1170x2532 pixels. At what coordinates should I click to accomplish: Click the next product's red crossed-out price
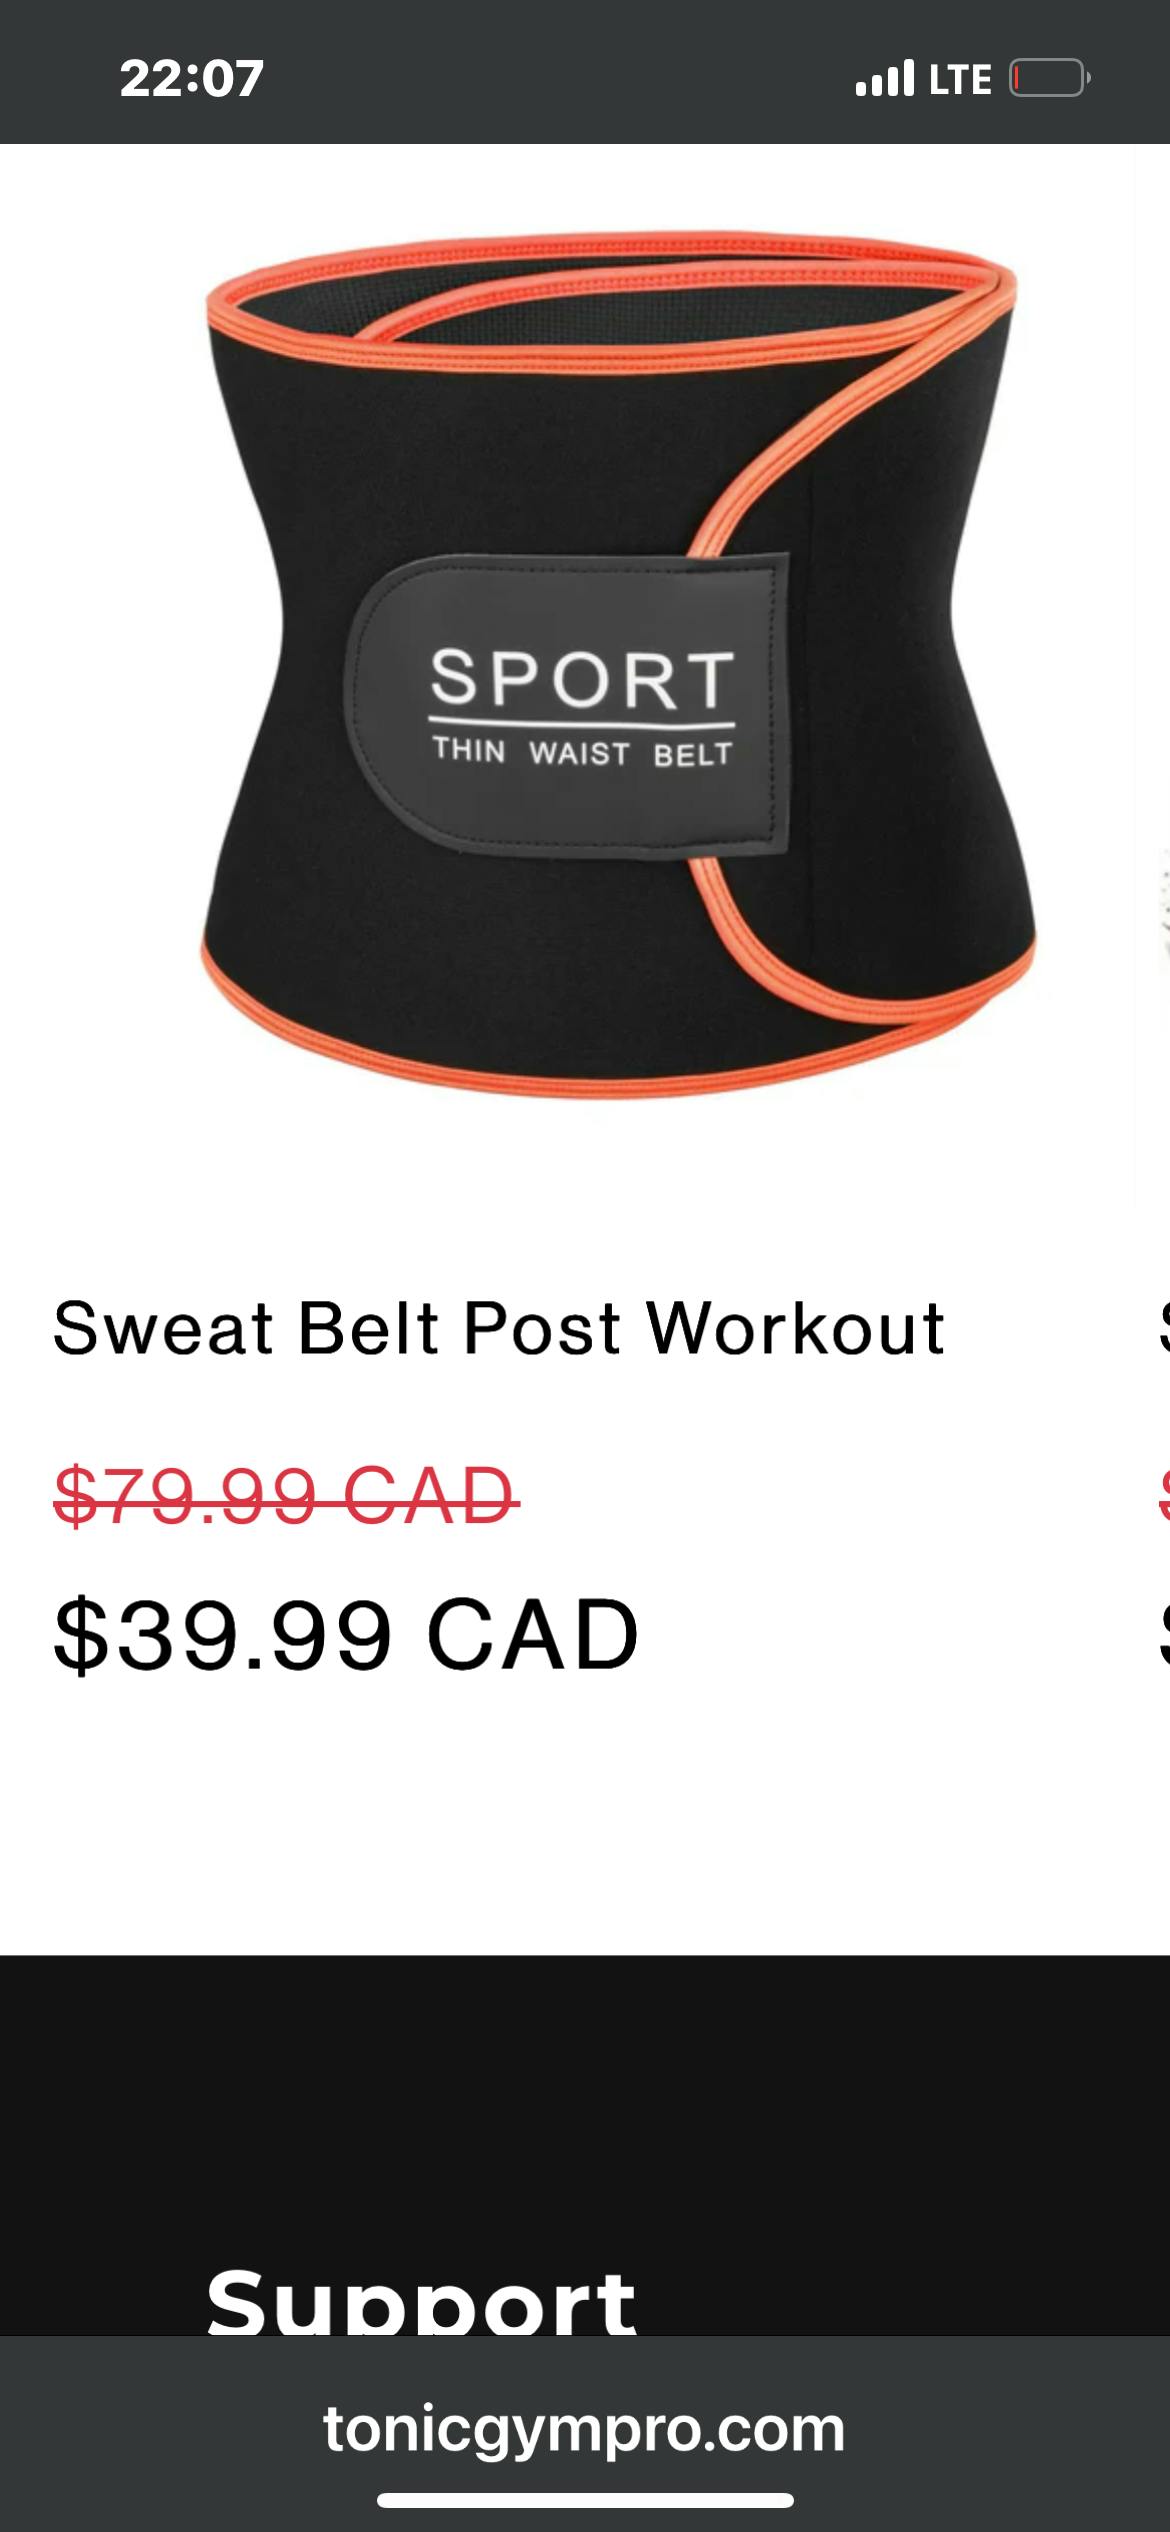[x=1164, y=1496]
